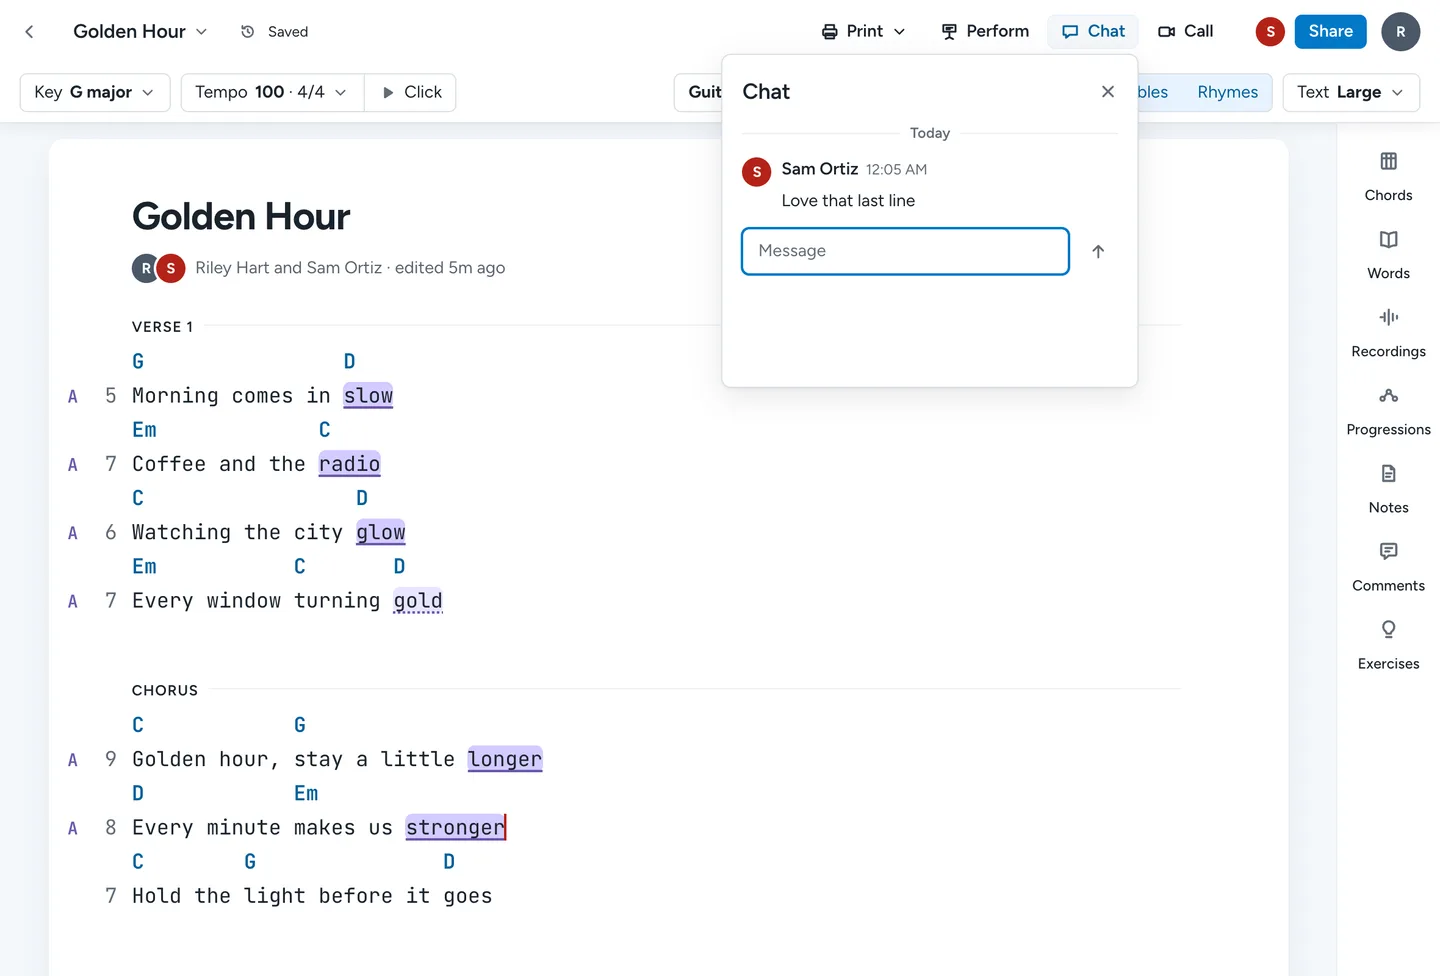The image size is (1440, 976).
Task: Click the lyric line 'Hold the light before it goes'
Action: pos(312,896)
